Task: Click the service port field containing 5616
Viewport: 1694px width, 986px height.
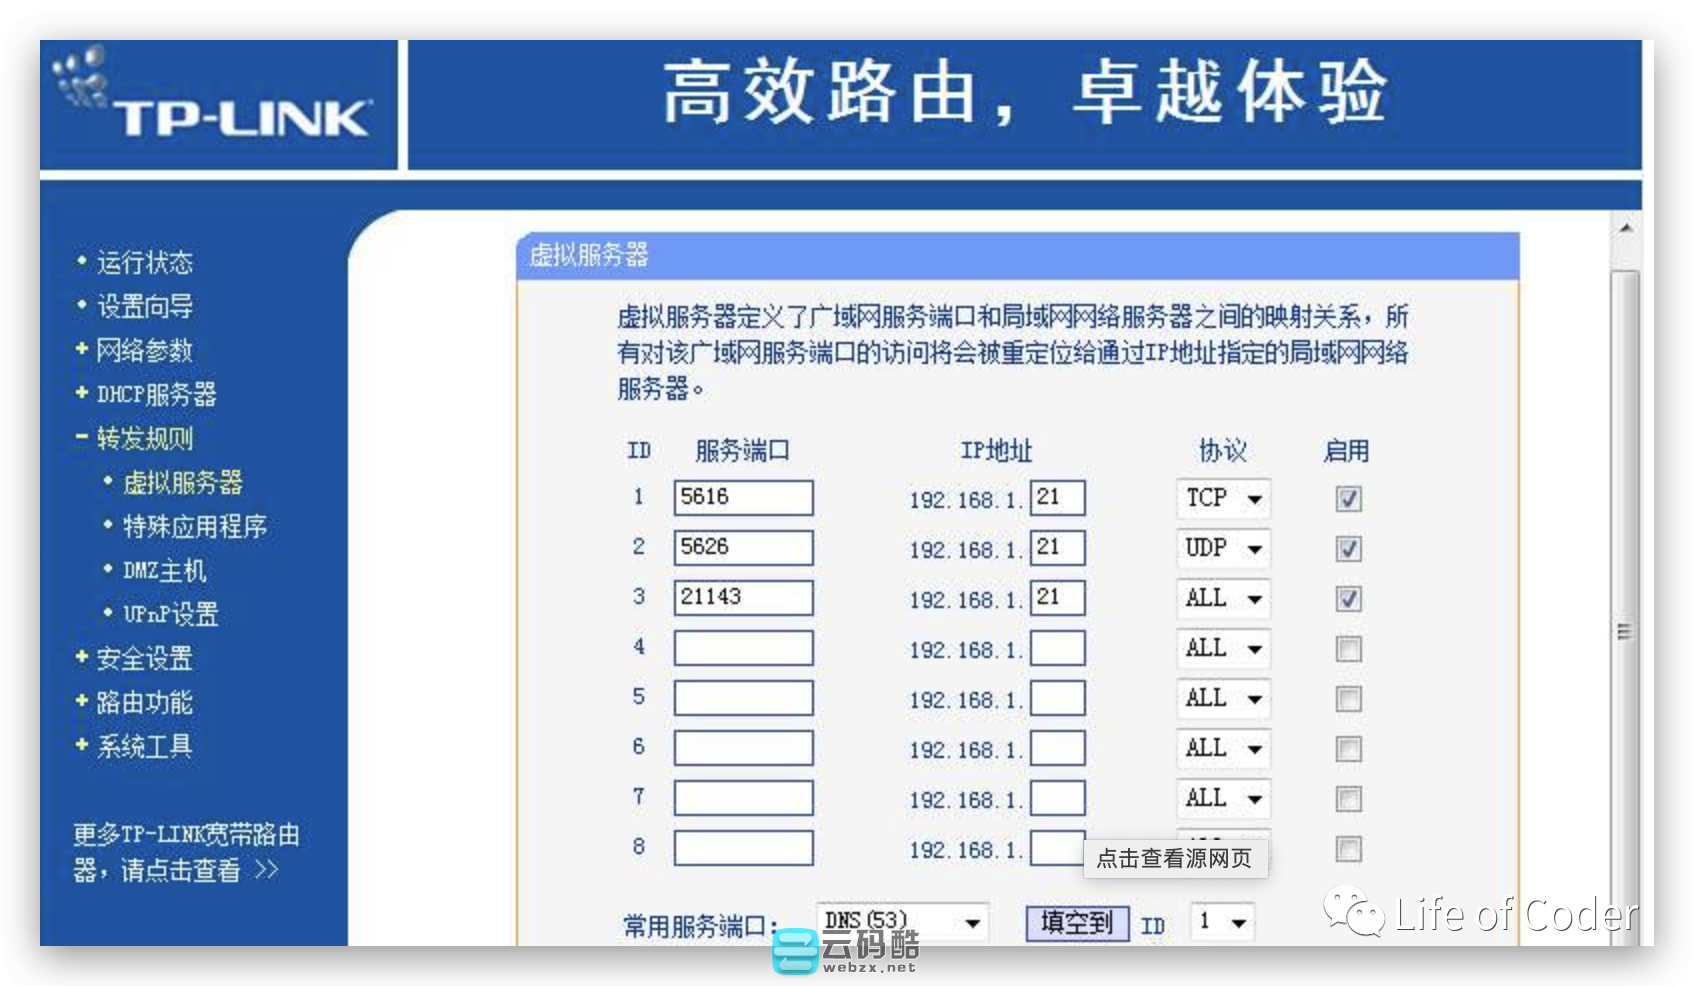Action: point(743,498)
